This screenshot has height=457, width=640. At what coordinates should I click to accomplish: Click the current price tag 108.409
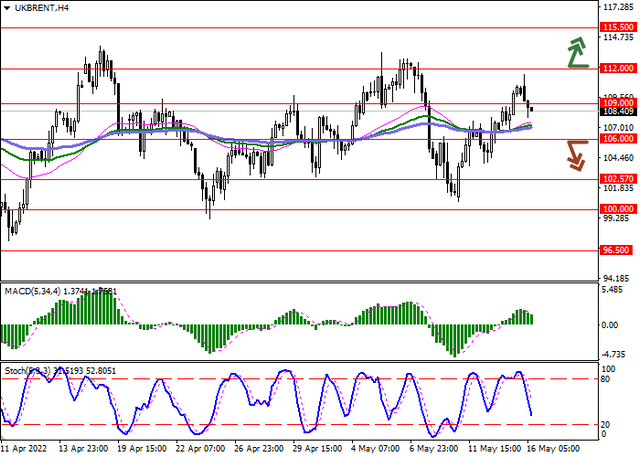[618, 111]
